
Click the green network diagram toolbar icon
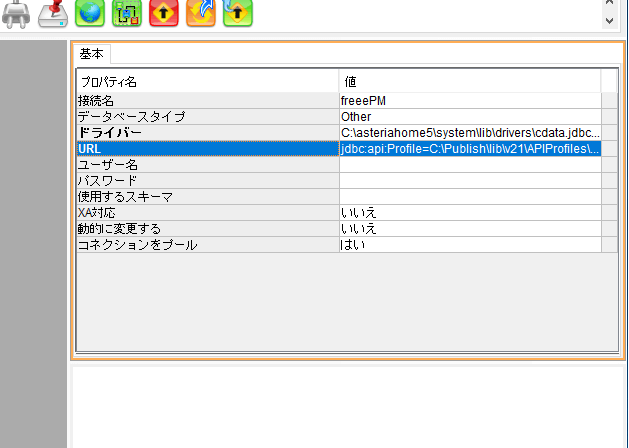(127, 14)
